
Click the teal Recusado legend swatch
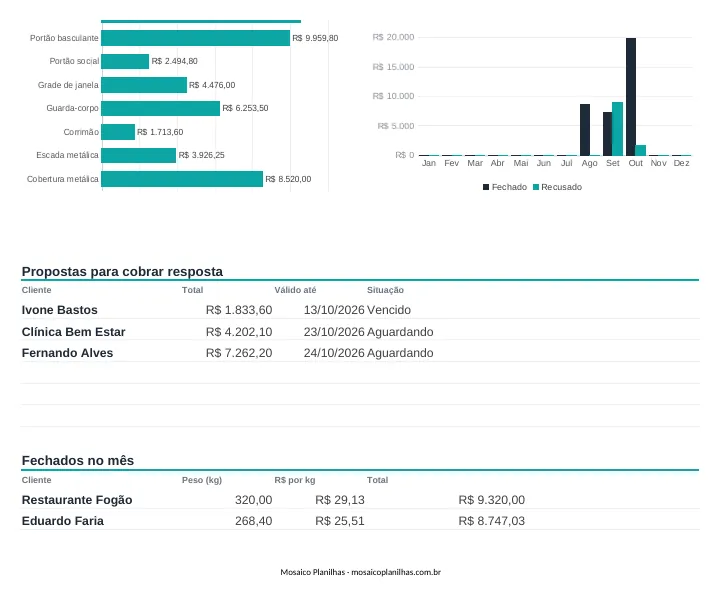click(x=536, y=187)
